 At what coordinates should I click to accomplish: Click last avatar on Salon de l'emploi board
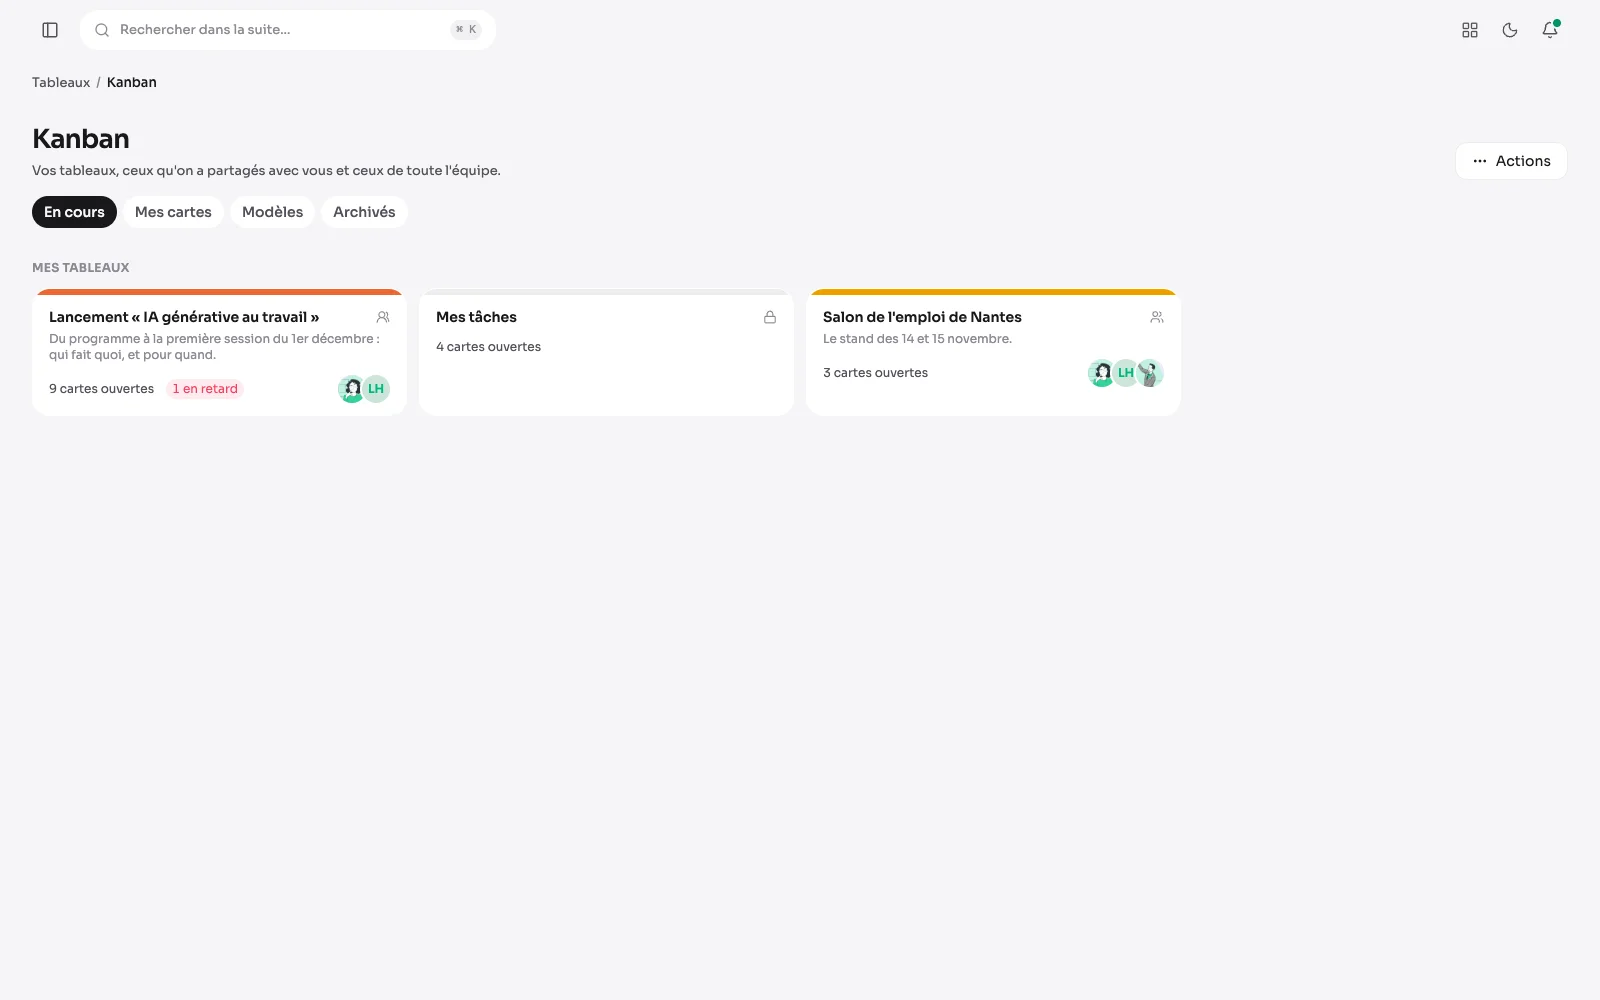coord(1150,373)
